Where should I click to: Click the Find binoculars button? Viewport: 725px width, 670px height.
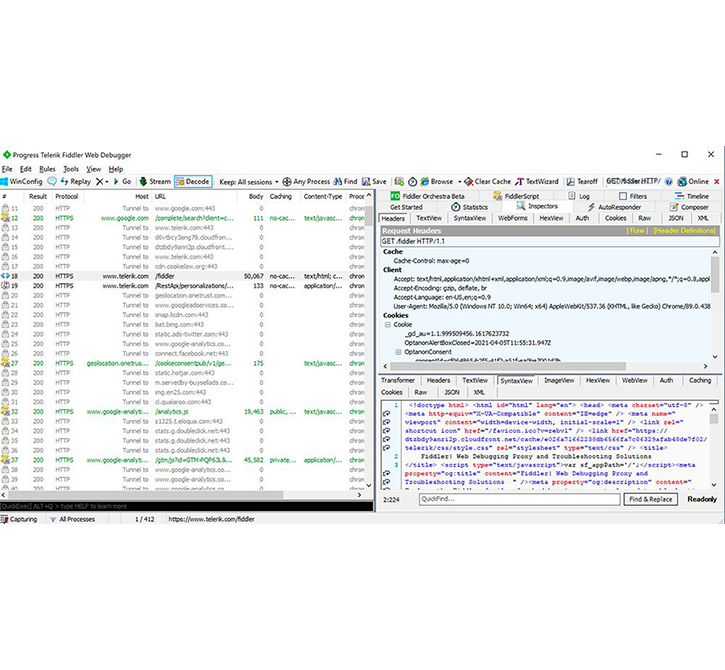pyautogui.click(x=345, y=182)
